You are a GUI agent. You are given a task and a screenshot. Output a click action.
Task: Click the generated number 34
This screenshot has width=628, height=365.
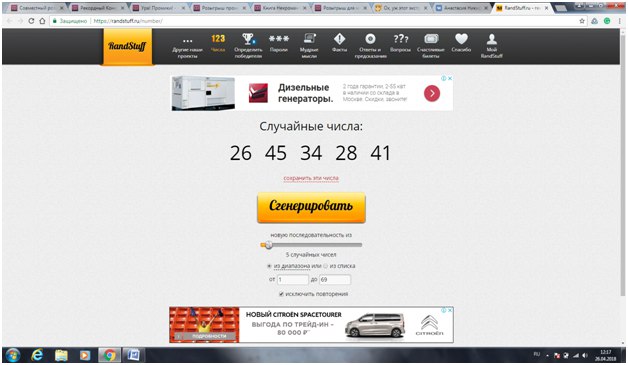click(x=311, y=153)
